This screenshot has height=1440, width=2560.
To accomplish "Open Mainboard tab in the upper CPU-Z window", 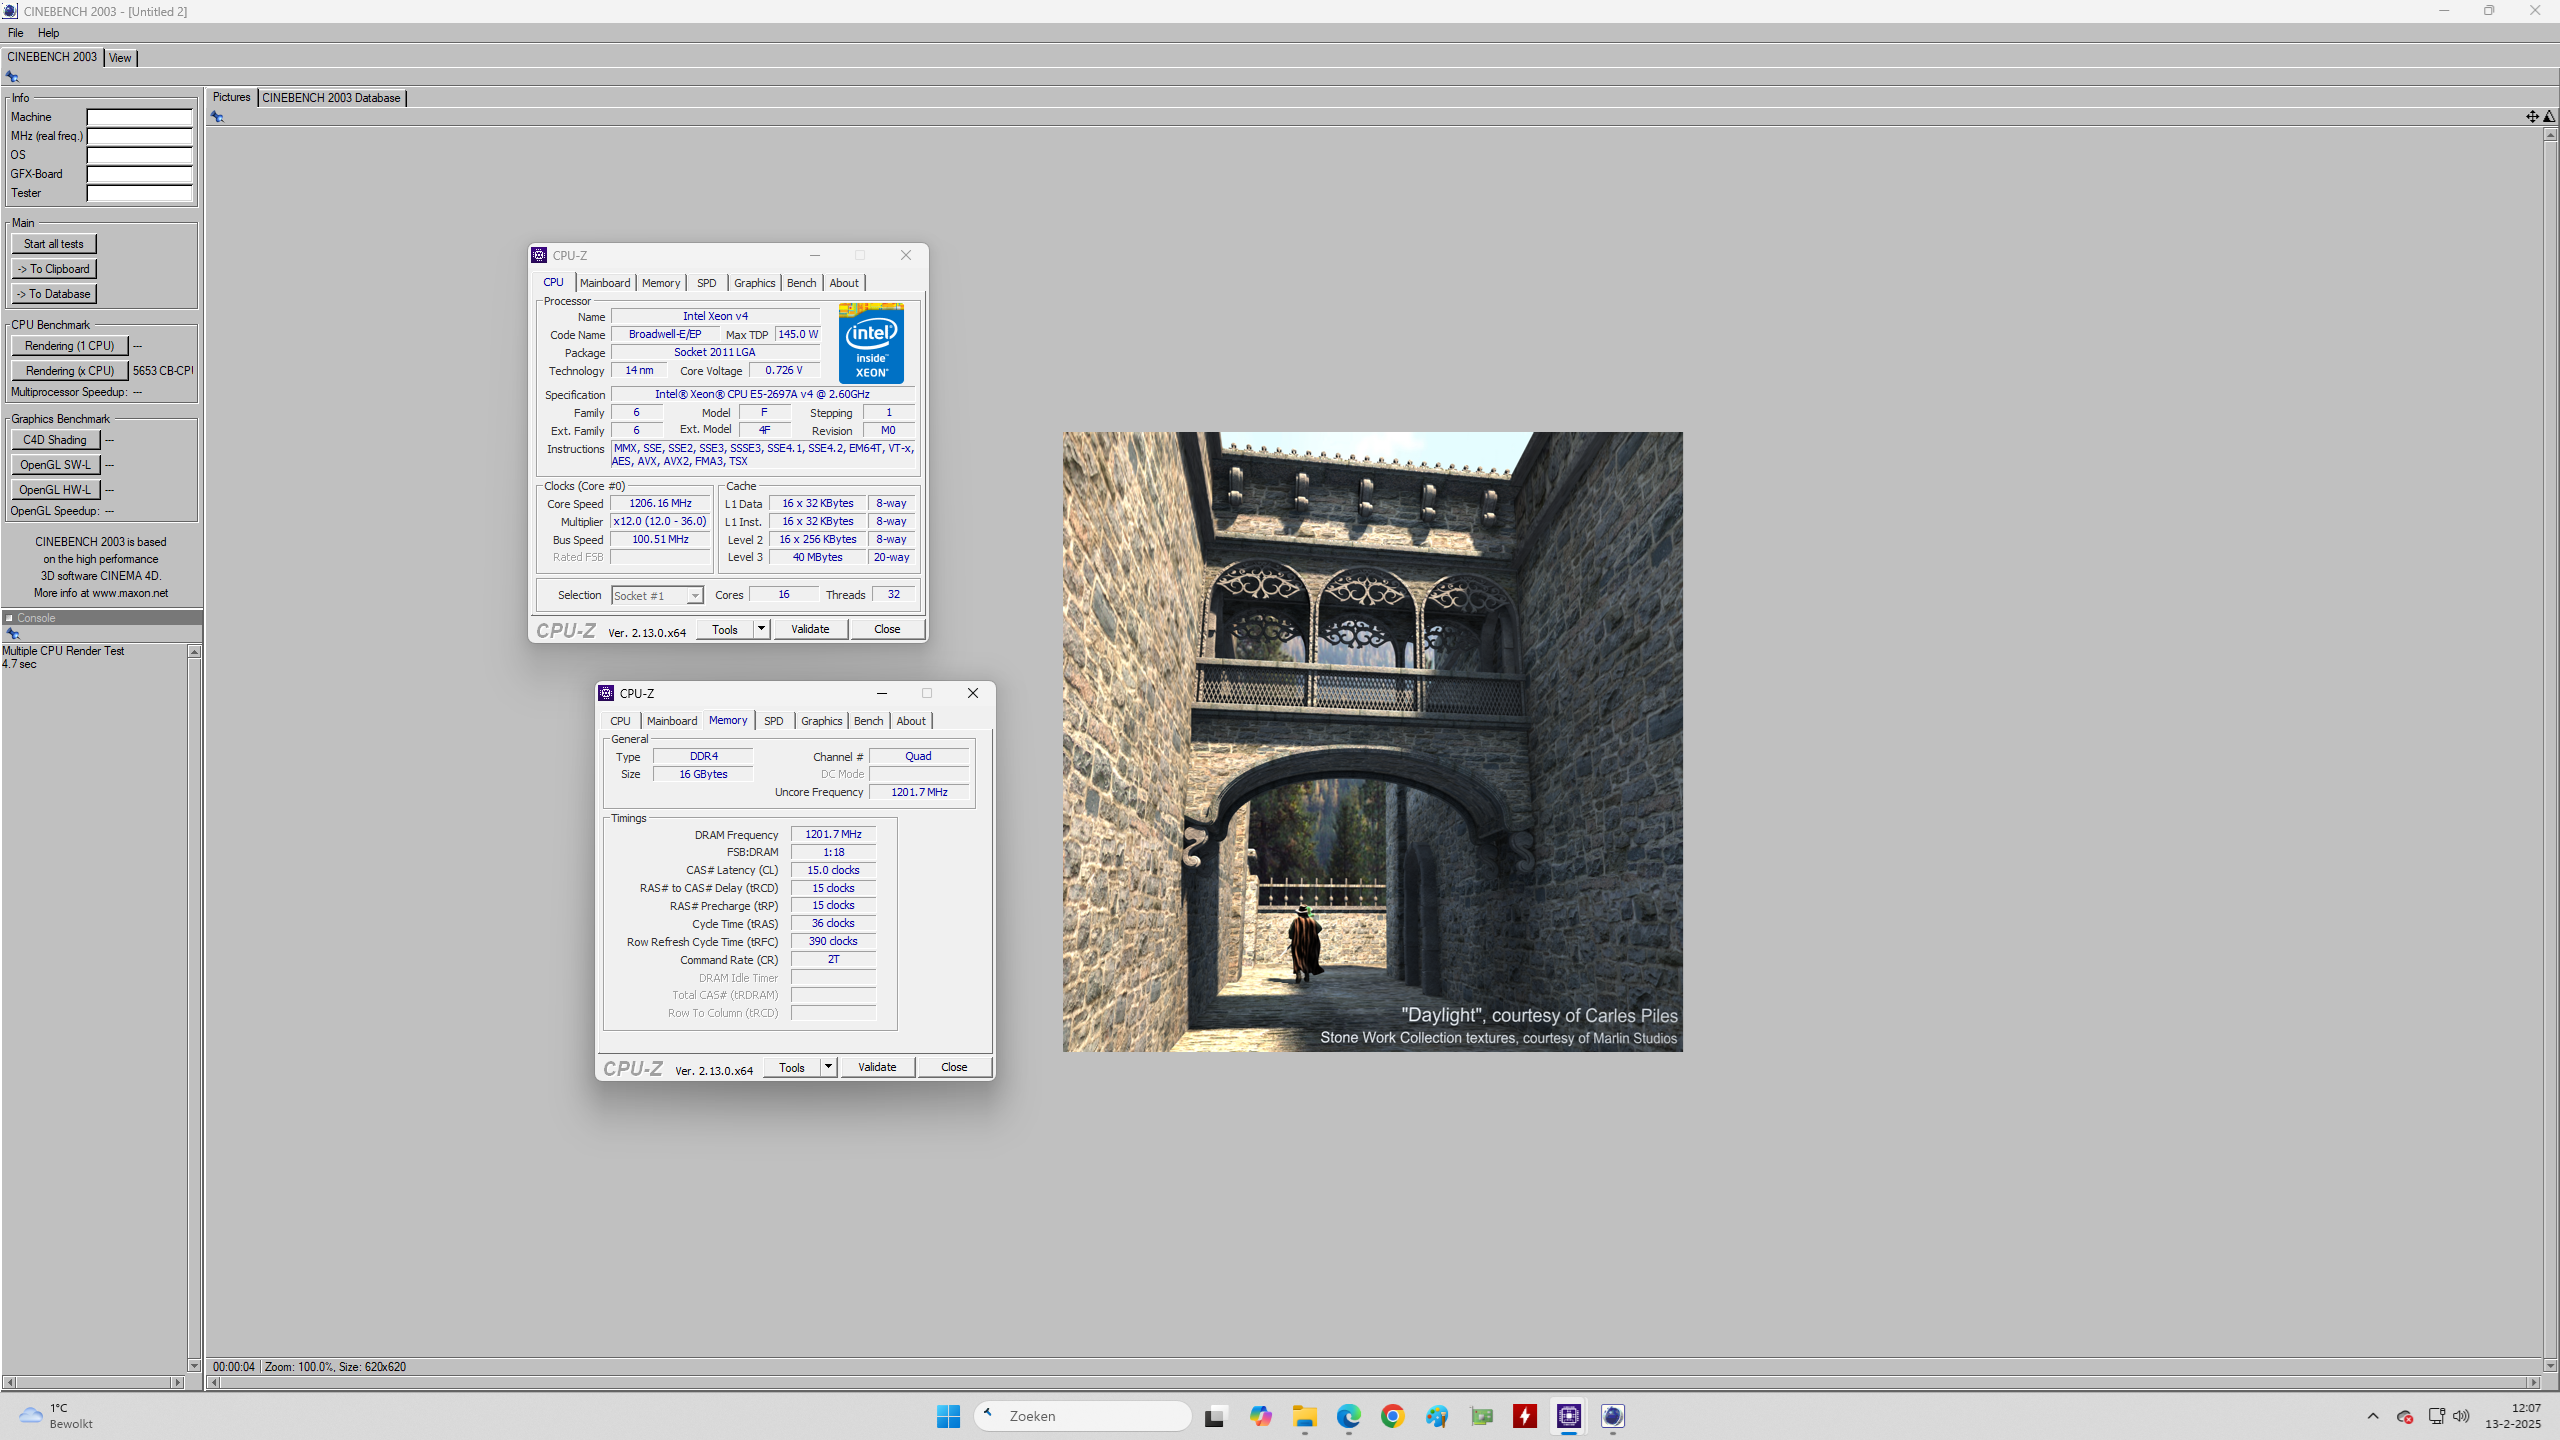I will click(x=605, y=283).
